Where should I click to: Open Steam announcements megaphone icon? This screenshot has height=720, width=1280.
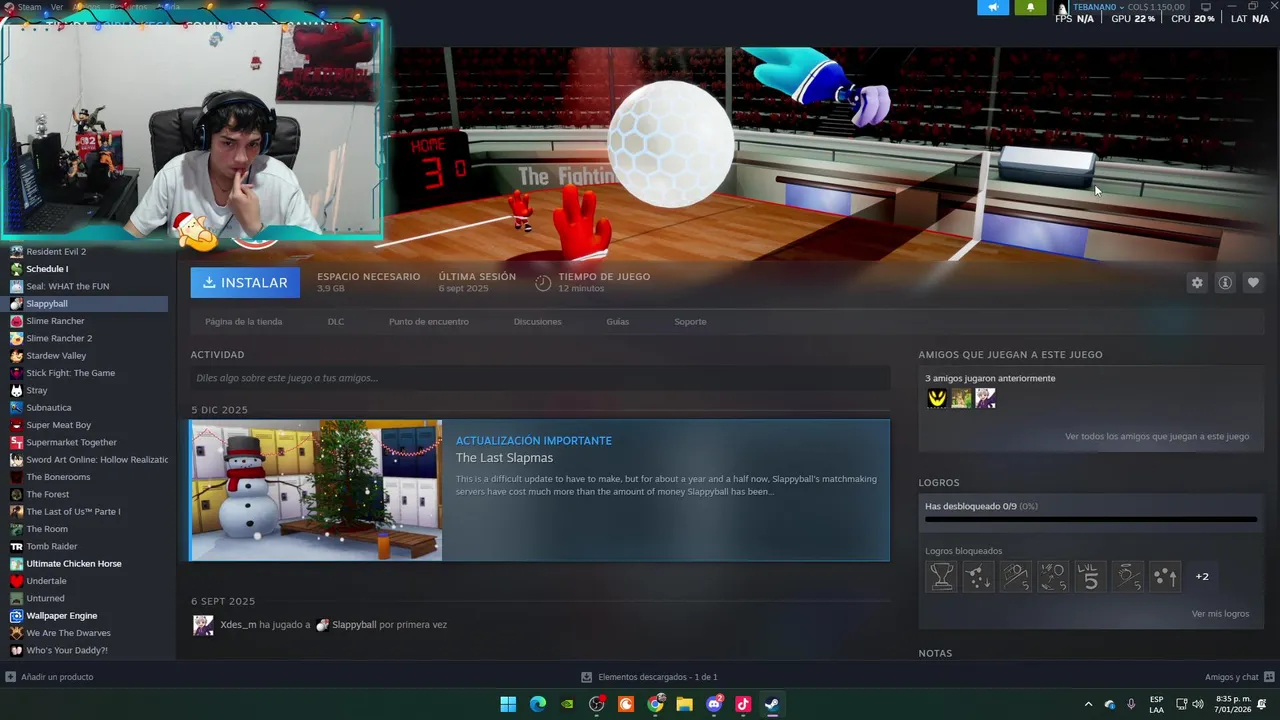click(x=993, y=7)
